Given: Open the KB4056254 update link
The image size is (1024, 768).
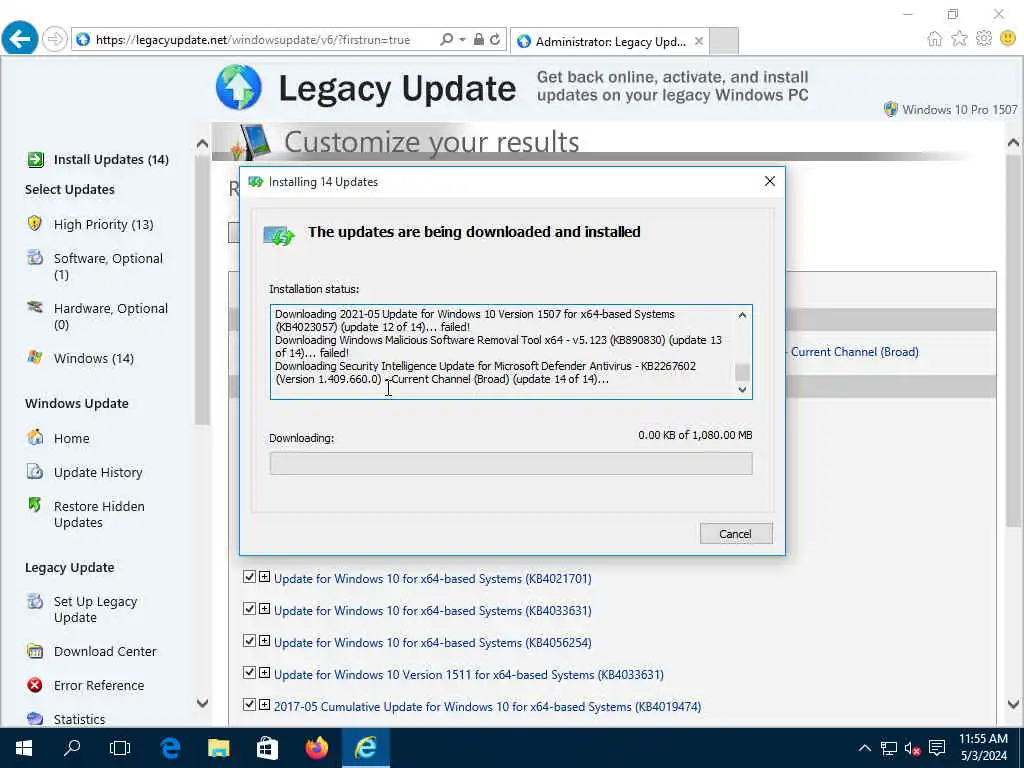Looking at the screenshot, I should coord(432,643).
